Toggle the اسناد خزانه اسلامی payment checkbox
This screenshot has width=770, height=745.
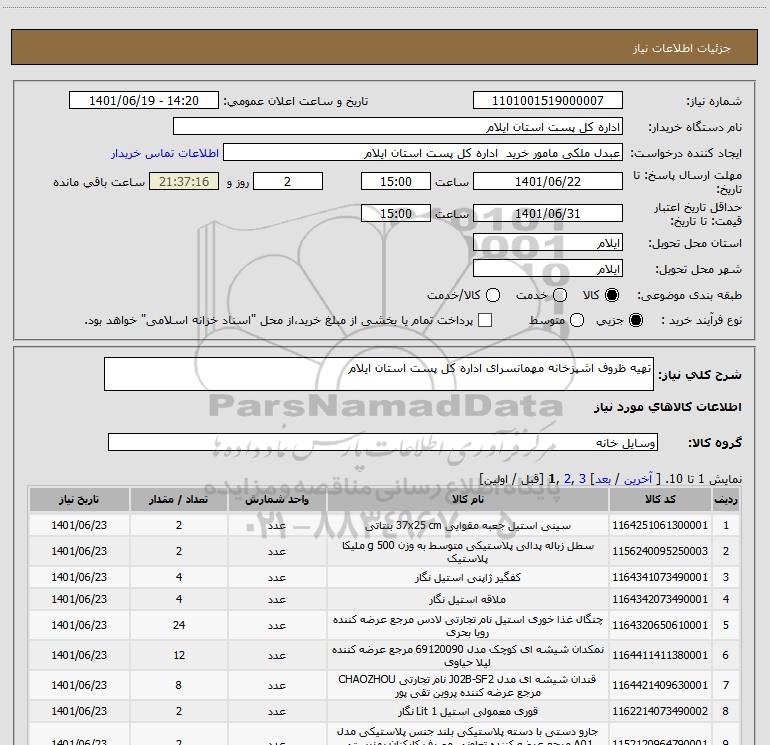(x=485, y=320)
